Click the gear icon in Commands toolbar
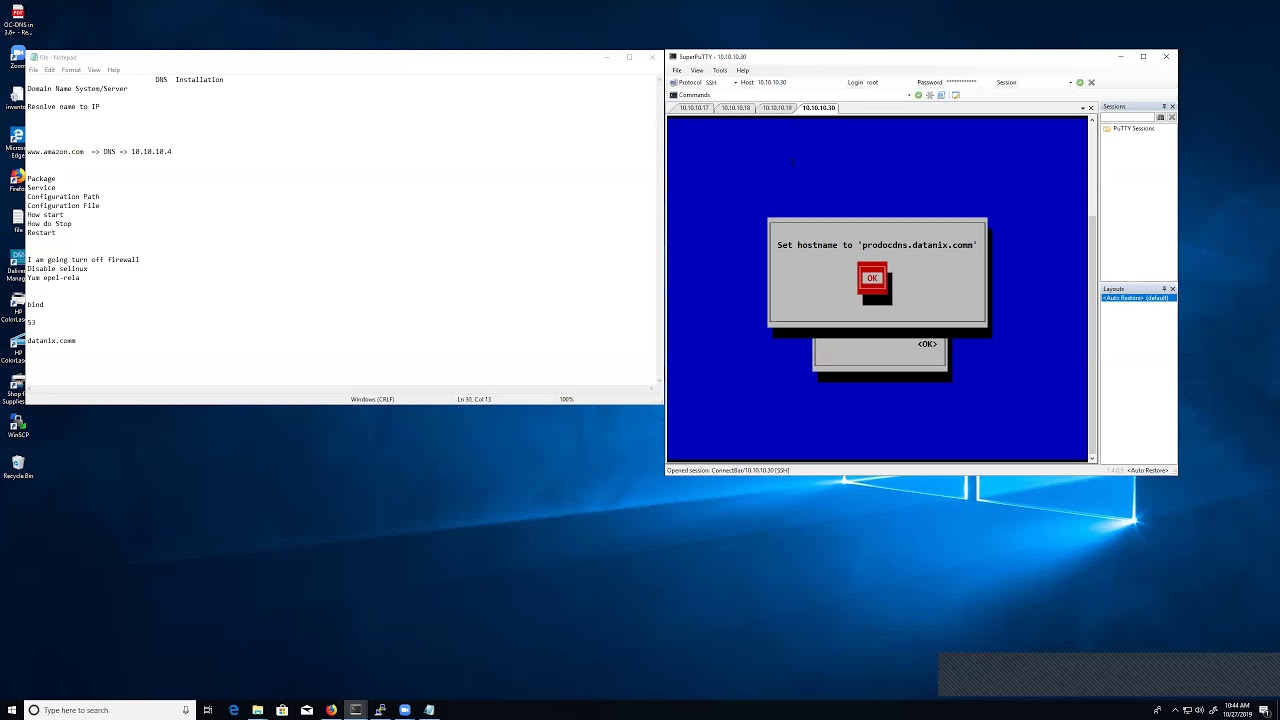Image resolution: width=1280 pixels, height=720 pixels. pyautogui.click(x=930, y=95)
